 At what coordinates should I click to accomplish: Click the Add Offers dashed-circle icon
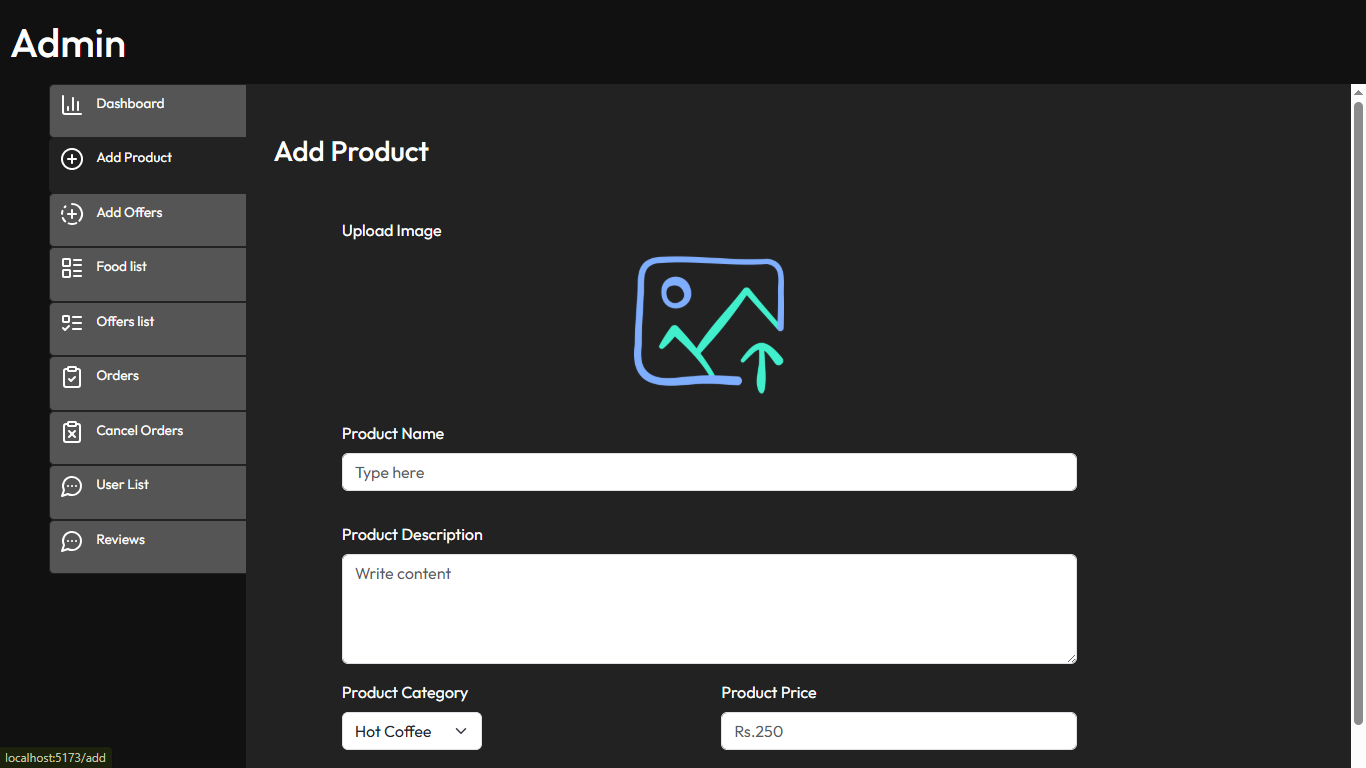(x=72, y=214)
